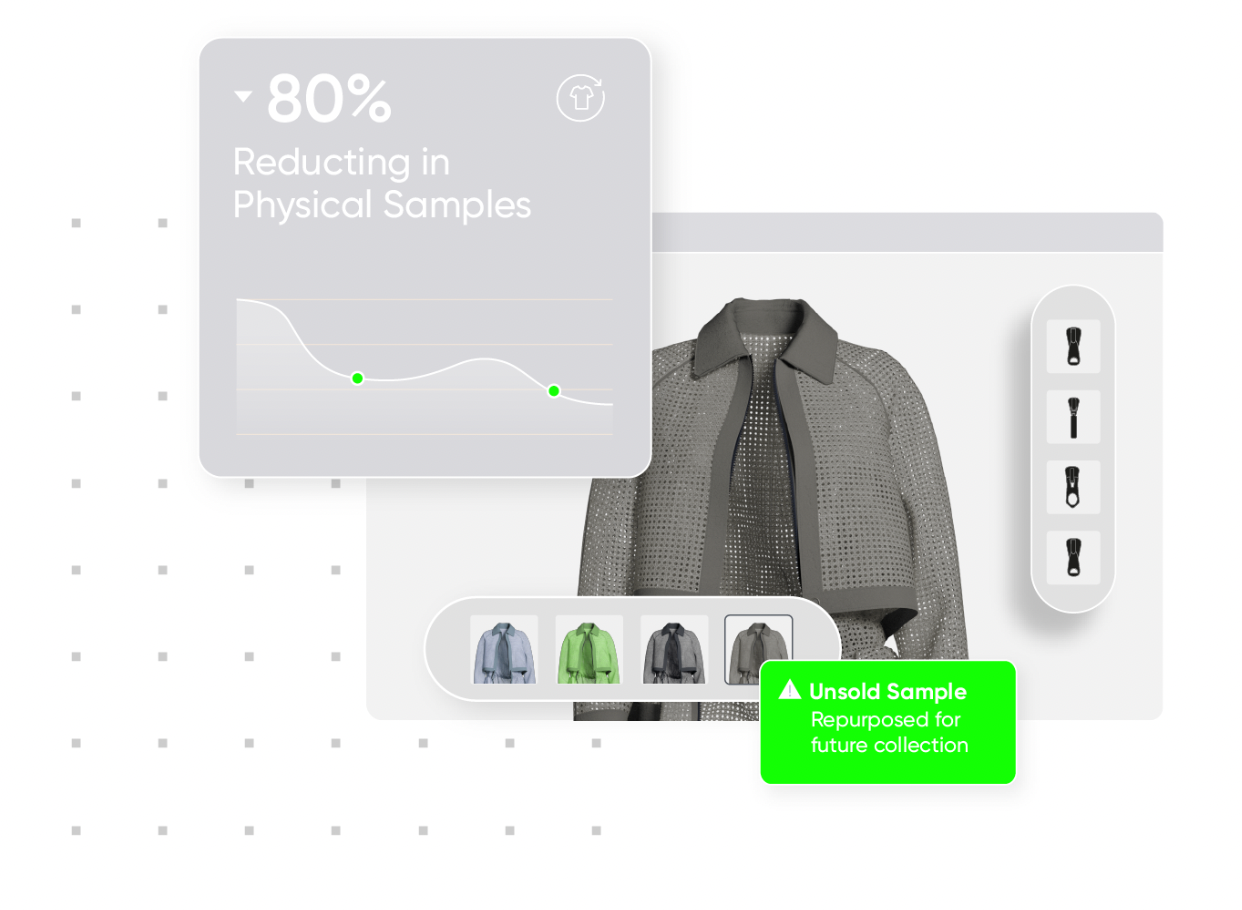Click the recycle garment icon
The height and width of the screenshot is (910, 1242).
581,98
